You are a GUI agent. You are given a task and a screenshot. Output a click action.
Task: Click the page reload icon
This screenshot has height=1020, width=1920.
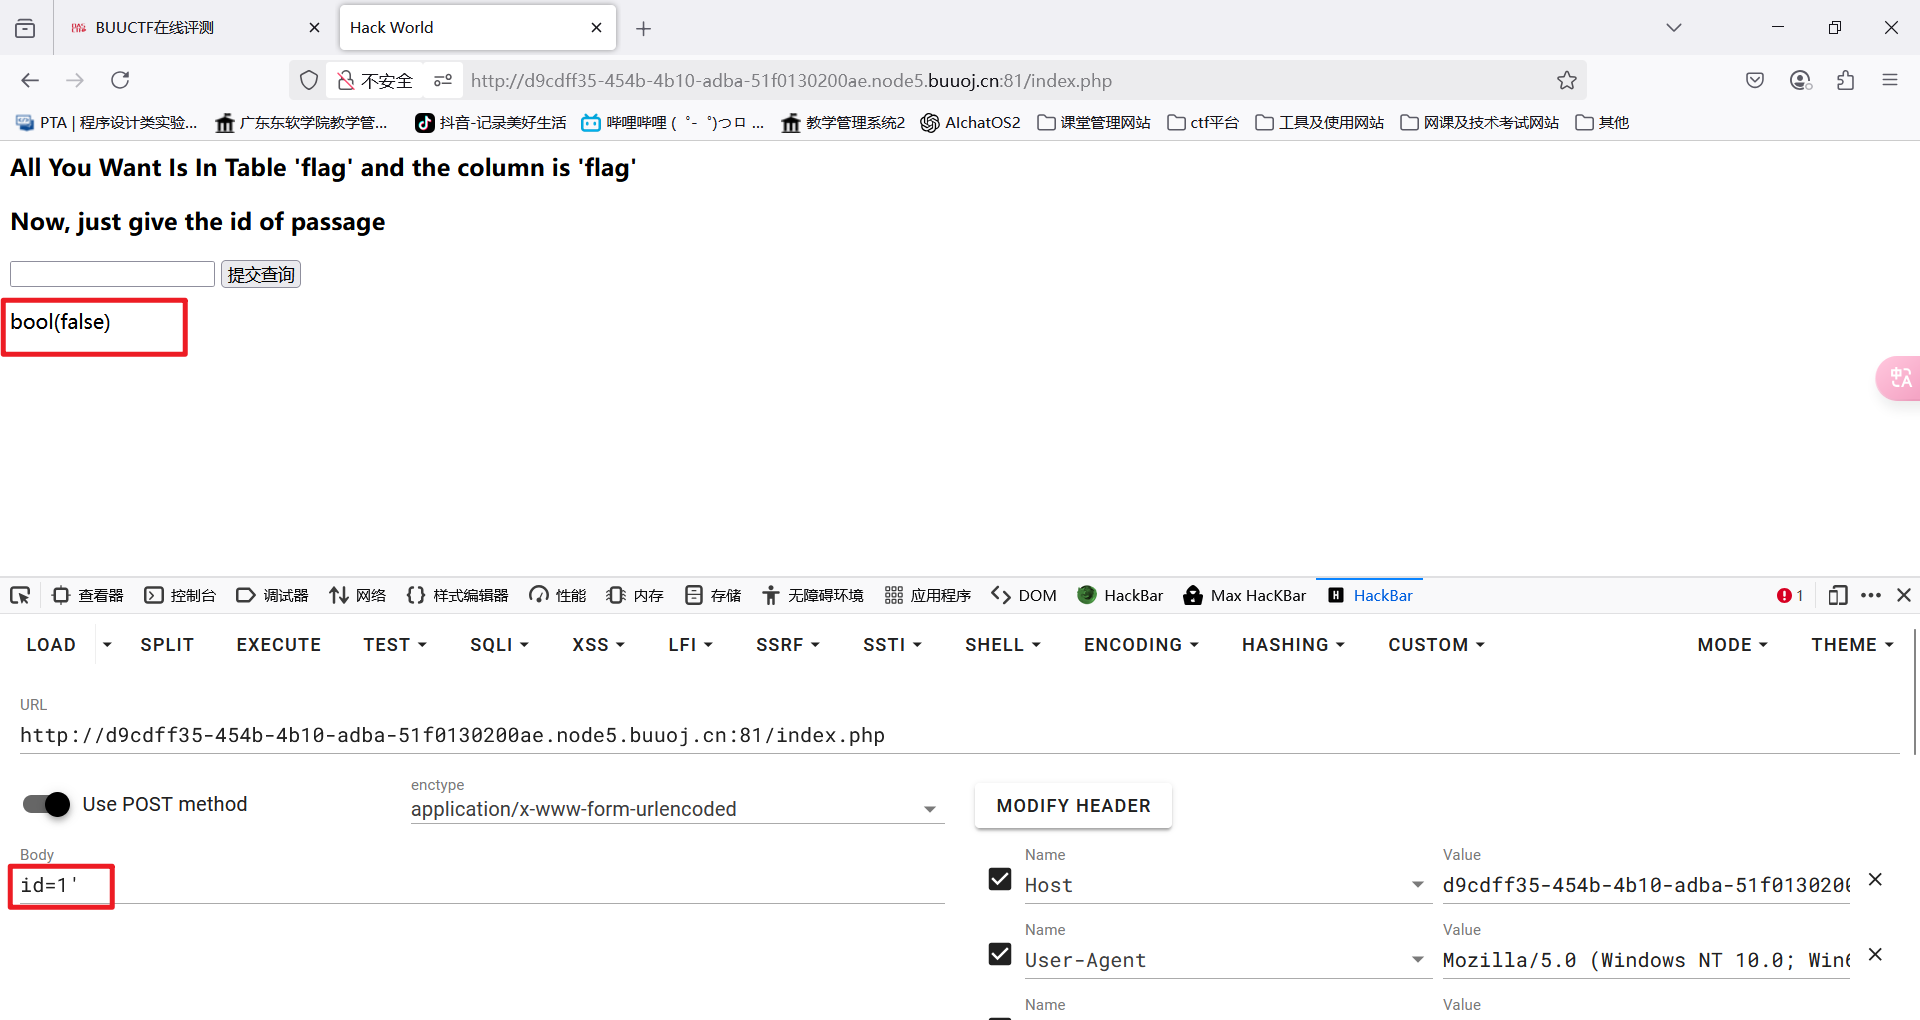(120, 80)
